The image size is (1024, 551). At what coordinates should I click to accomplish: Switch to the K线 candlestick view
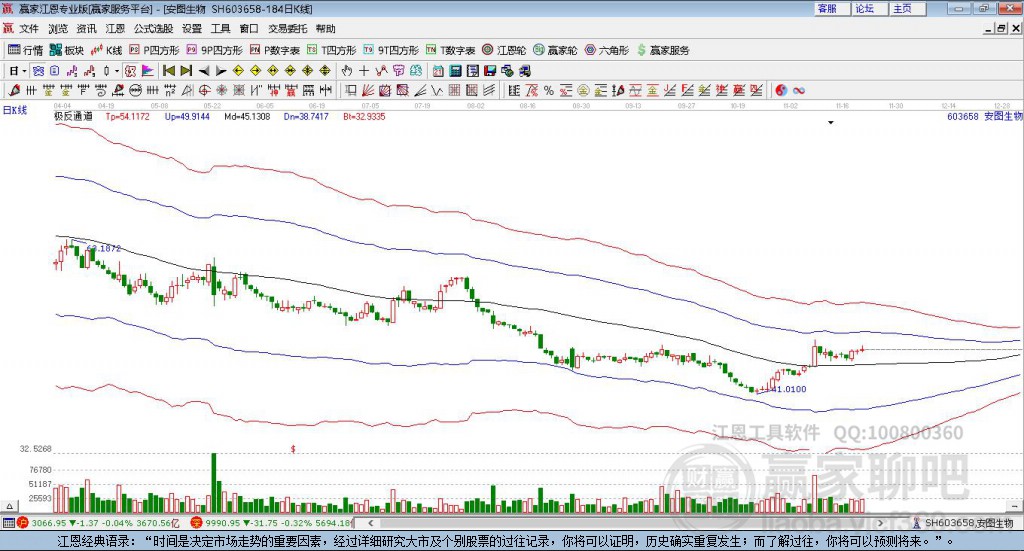pos(106,50)
